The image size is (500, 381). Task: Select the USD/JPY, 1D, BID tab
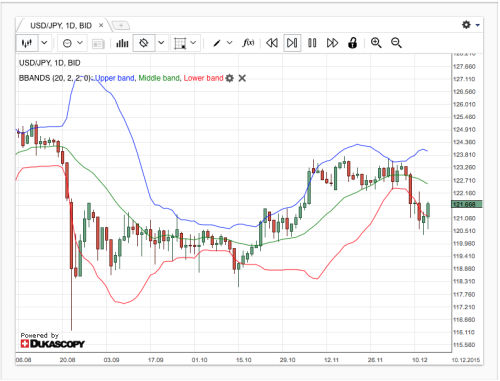(61, 26)
